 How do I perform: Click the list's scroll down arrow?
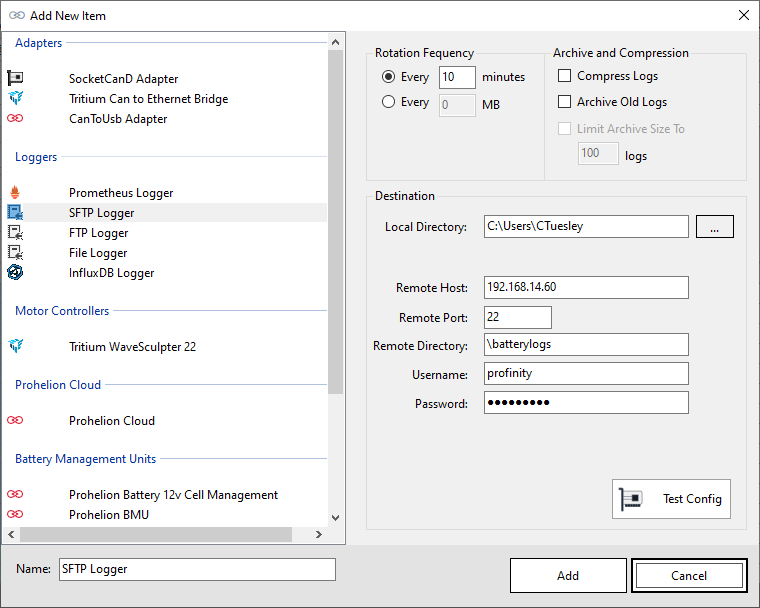click(x=335, y=518)
